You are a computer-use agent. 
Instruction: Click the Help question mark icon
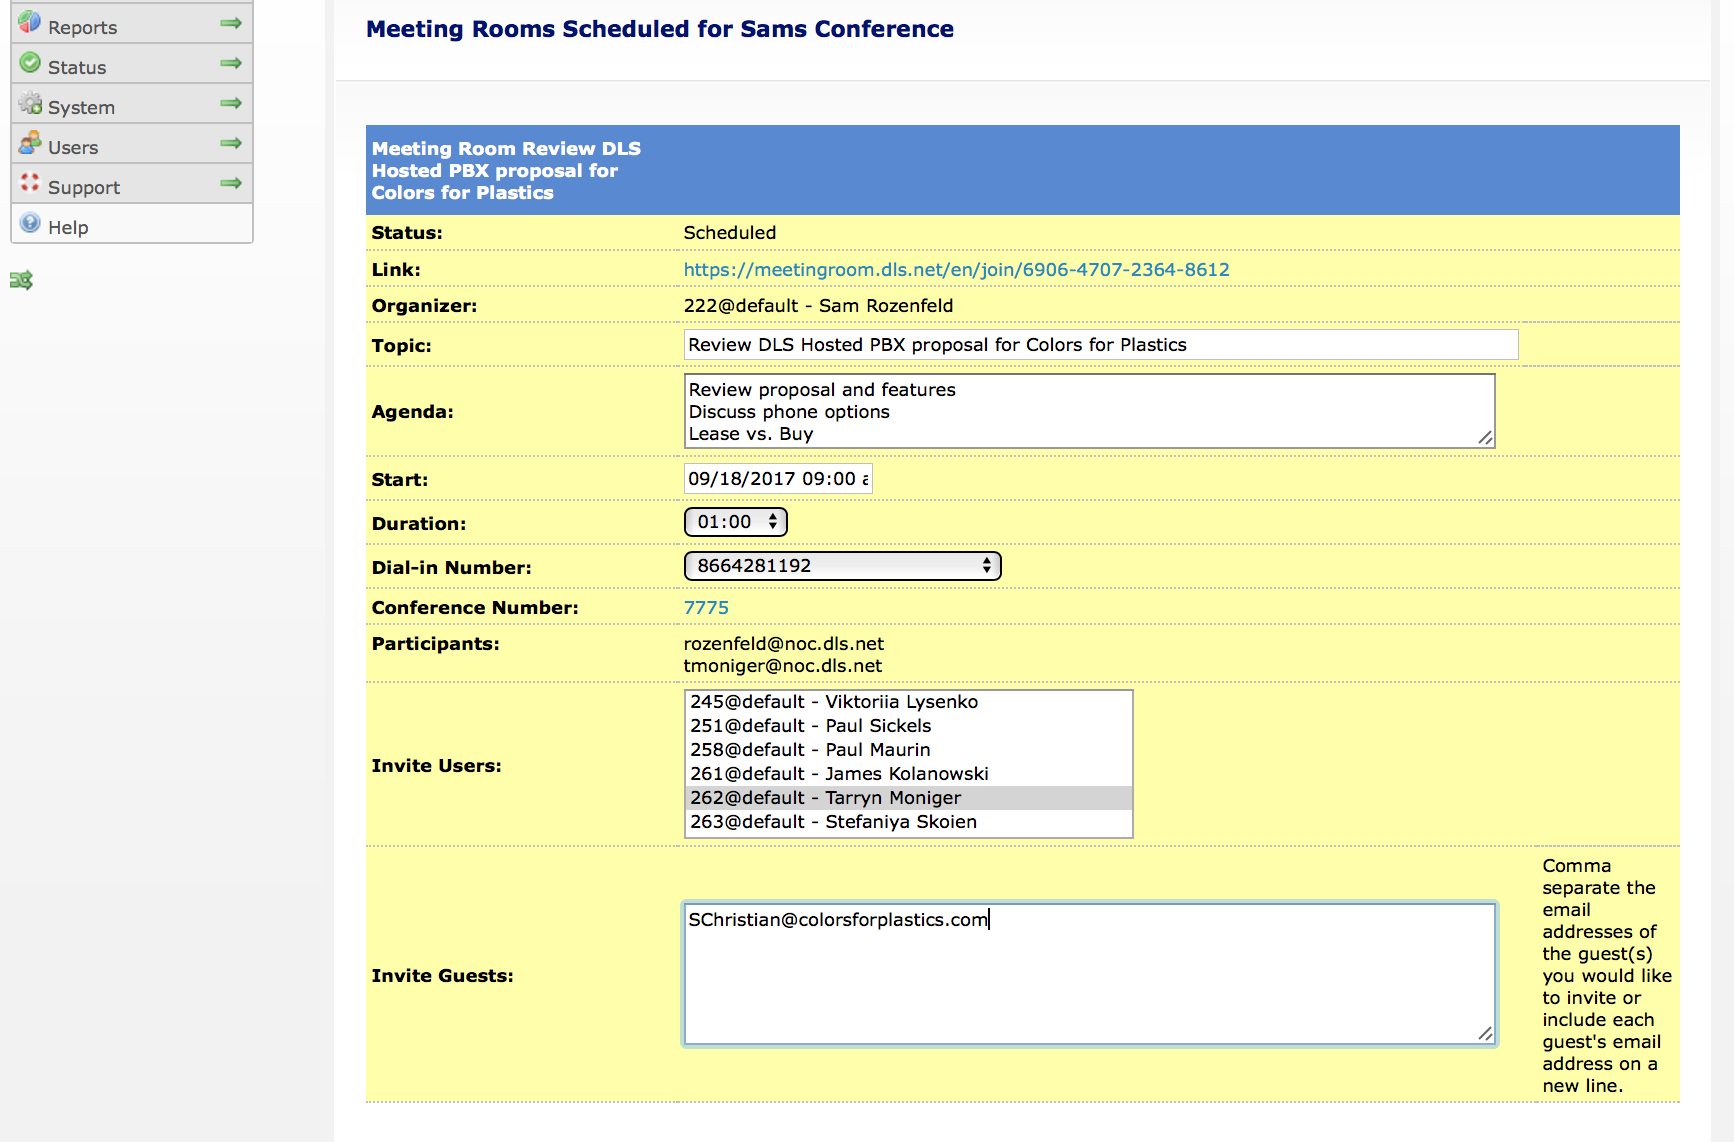pyautogui.click(x=30, y=223)
